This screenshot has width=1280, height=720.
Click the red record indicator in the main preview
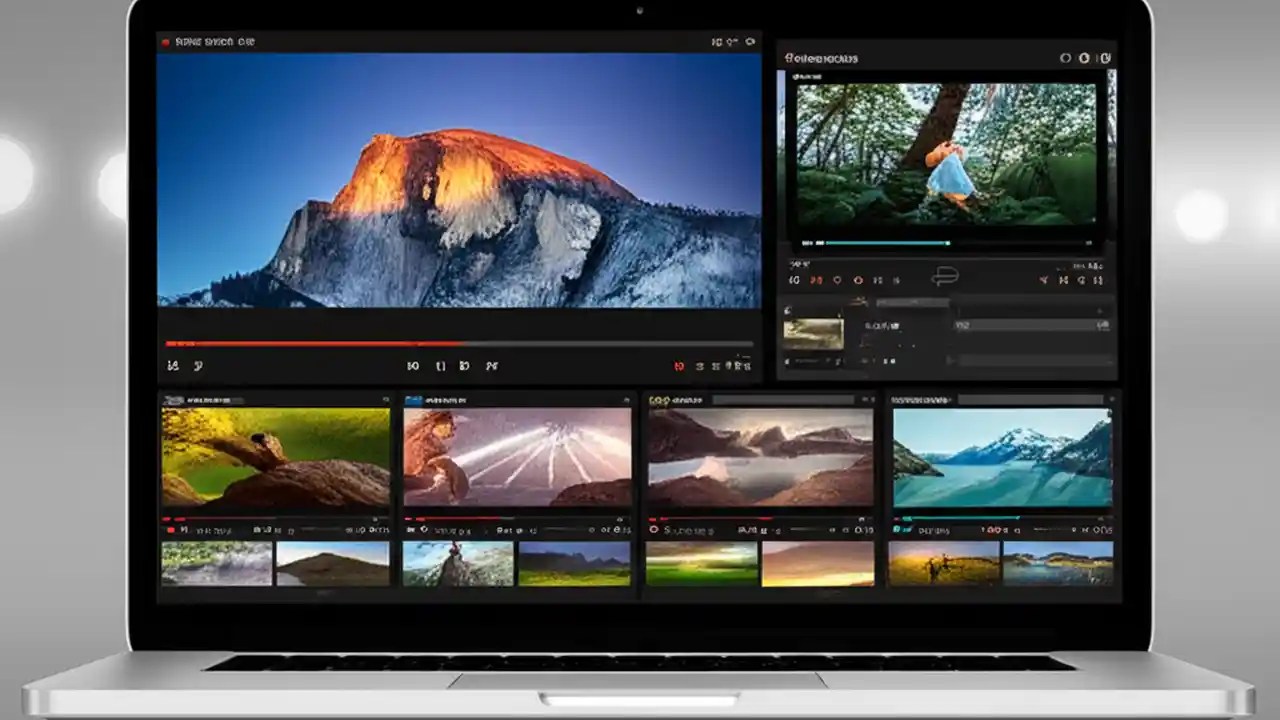pos(165,41)
